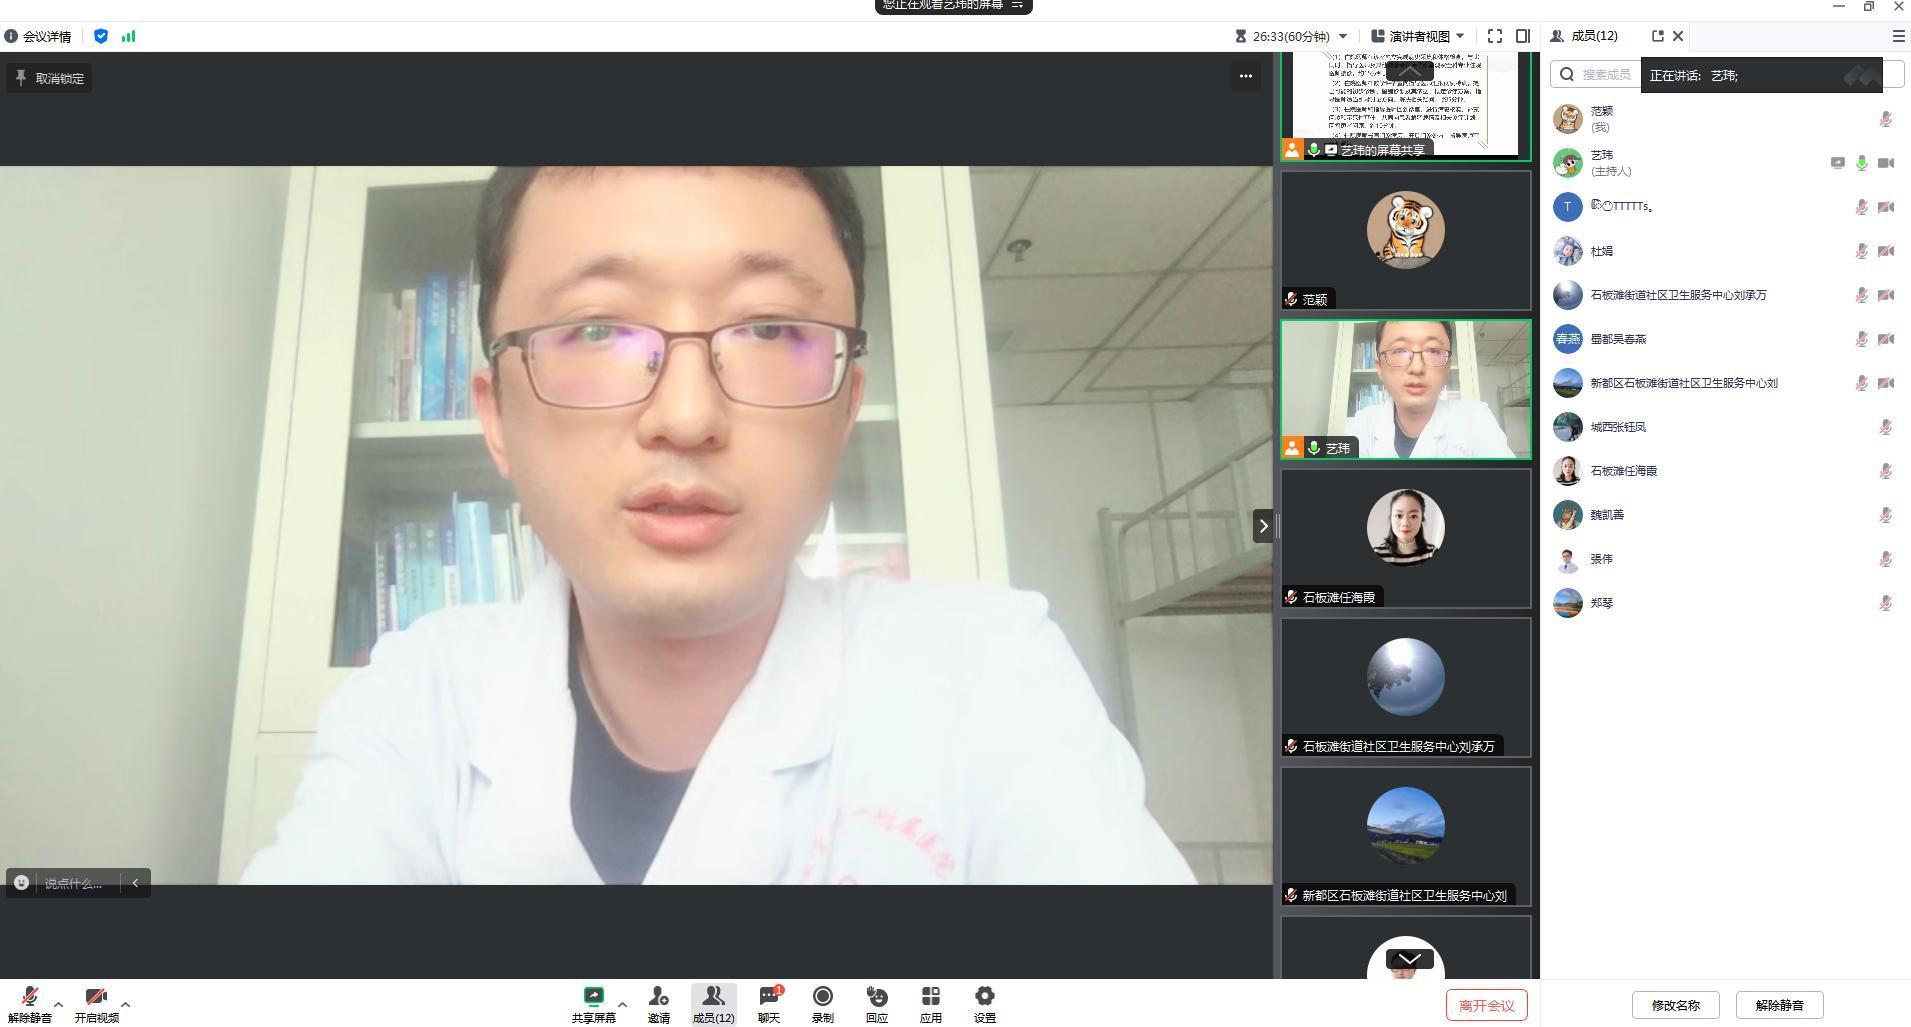Select 石板滩街道社区卫生服务中心刘承万 video tile
The image size is (1911, 1027).
coord(1405,687)
